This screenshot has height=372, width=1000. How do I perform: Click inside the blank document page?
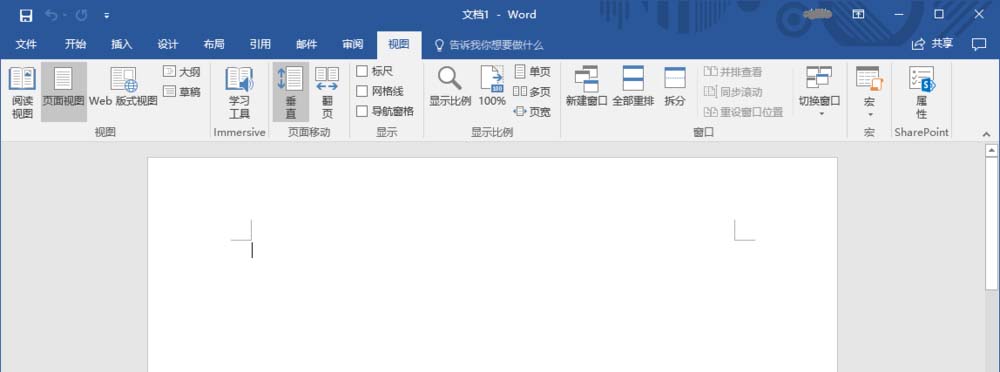click(x=492, y=265)
